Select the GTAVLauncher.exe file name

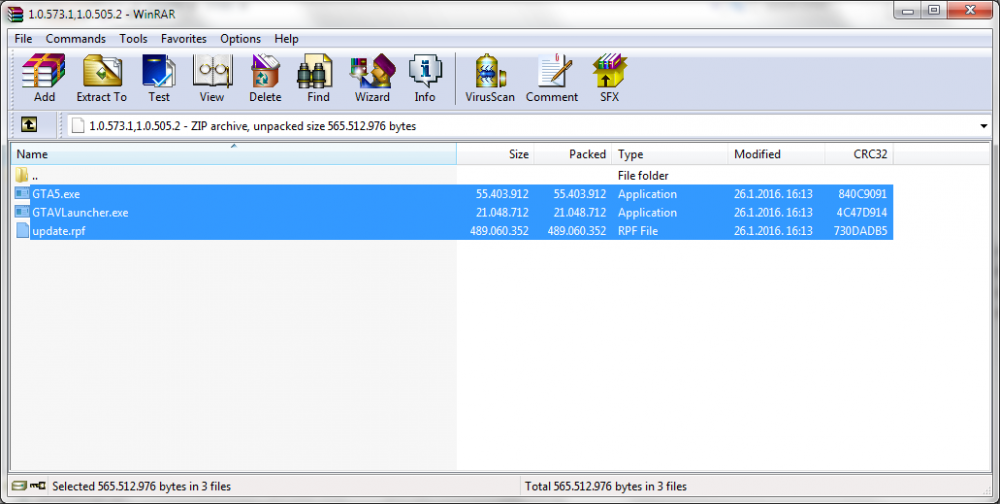[80, 212]
